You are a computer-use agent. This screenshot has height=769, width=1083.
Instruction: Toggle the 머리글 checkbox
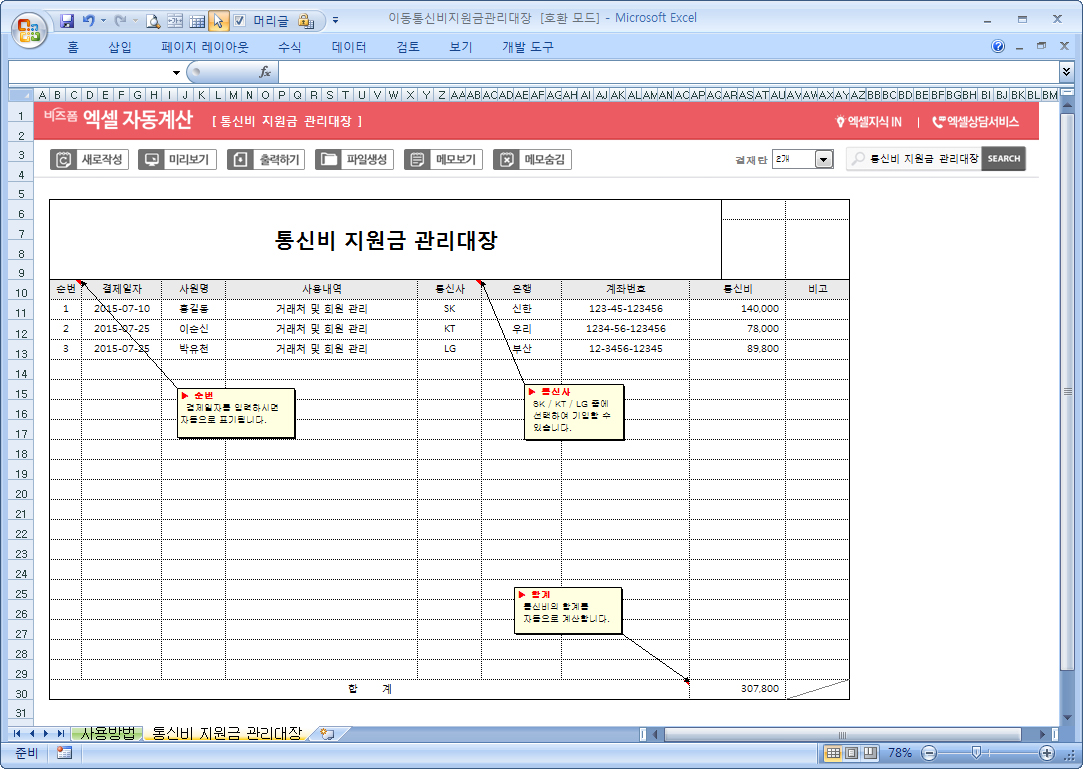pyautogui.click(x=240, y=21)
